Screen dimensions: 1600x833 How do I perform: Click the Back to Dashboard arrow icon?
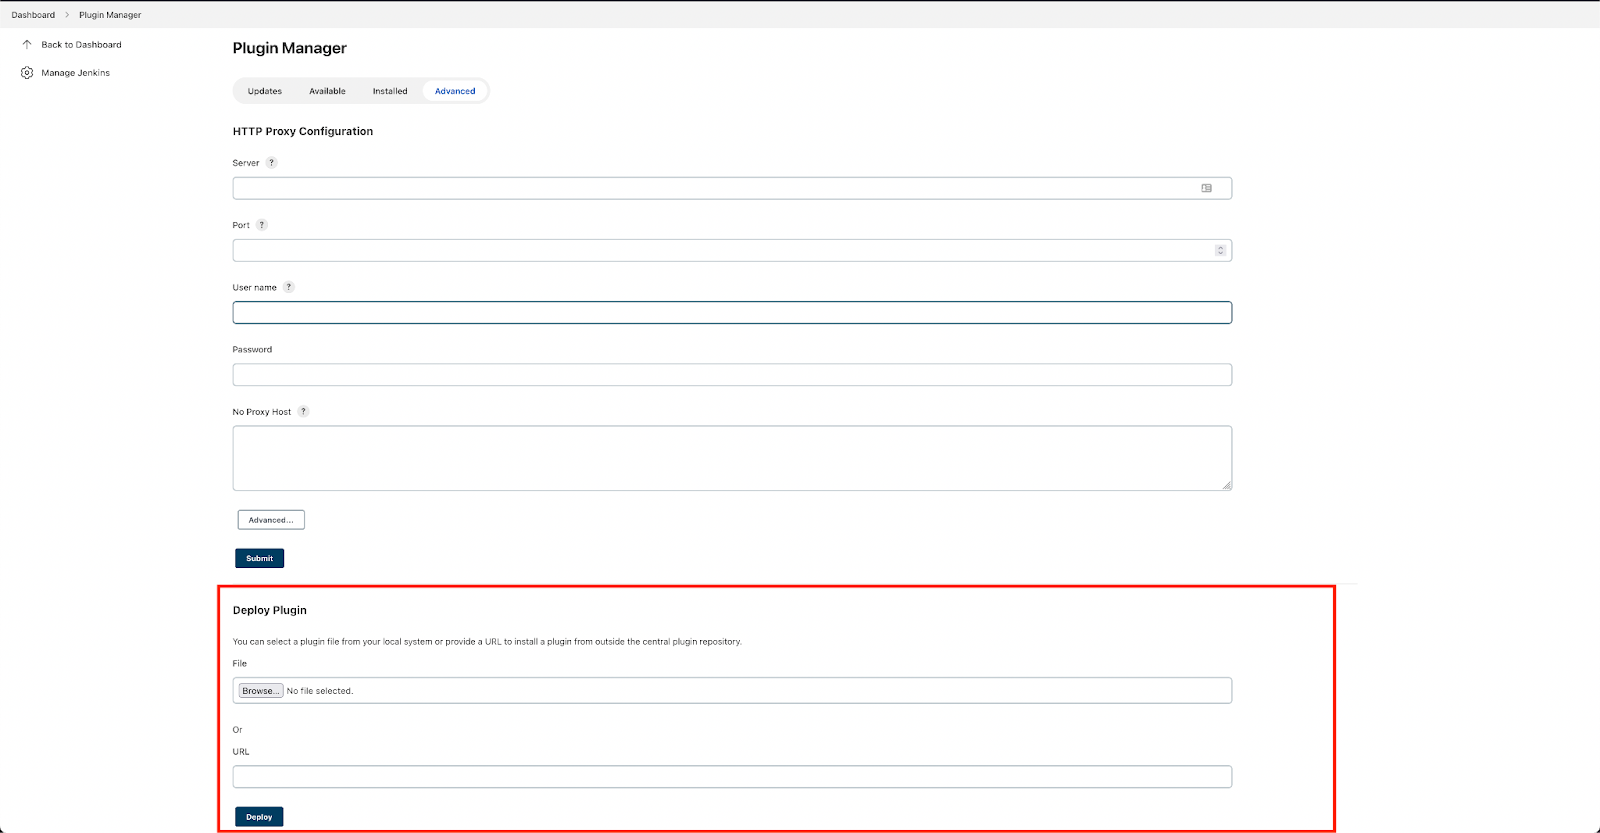click(27, 45)
